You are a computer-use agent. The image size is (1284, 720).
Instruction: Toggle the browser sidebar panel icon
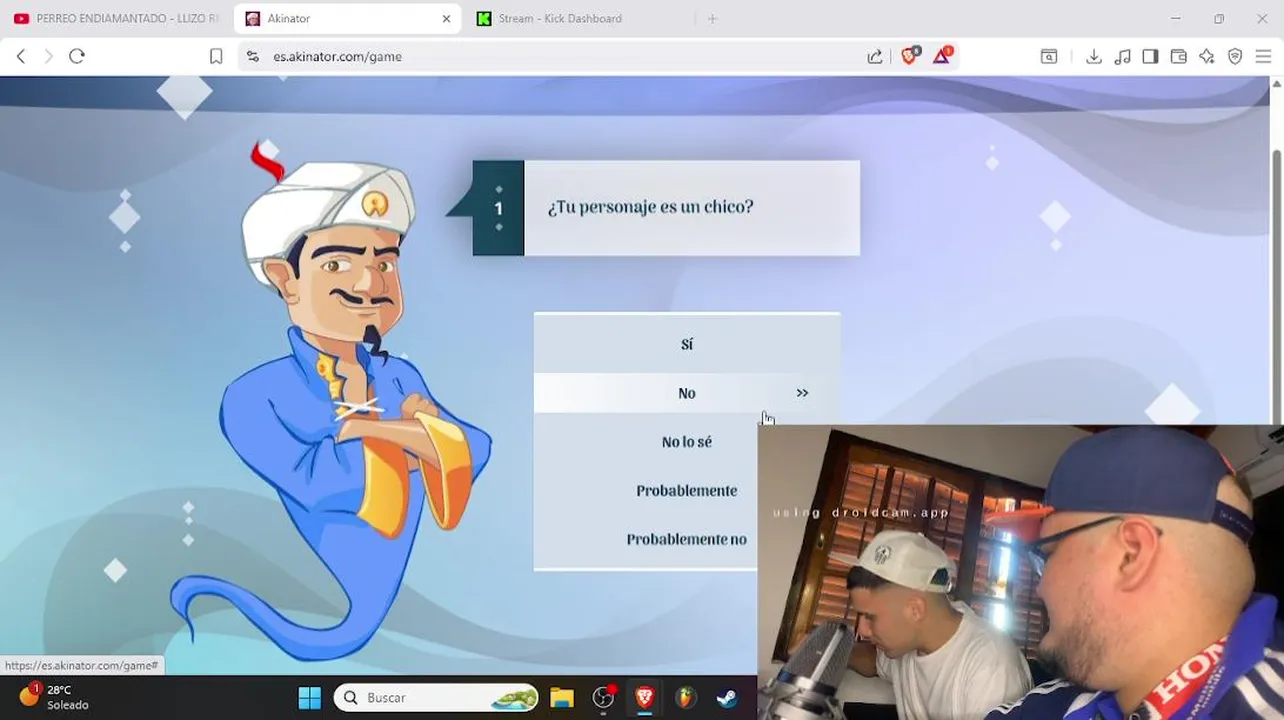click(x=1151, y=57)
